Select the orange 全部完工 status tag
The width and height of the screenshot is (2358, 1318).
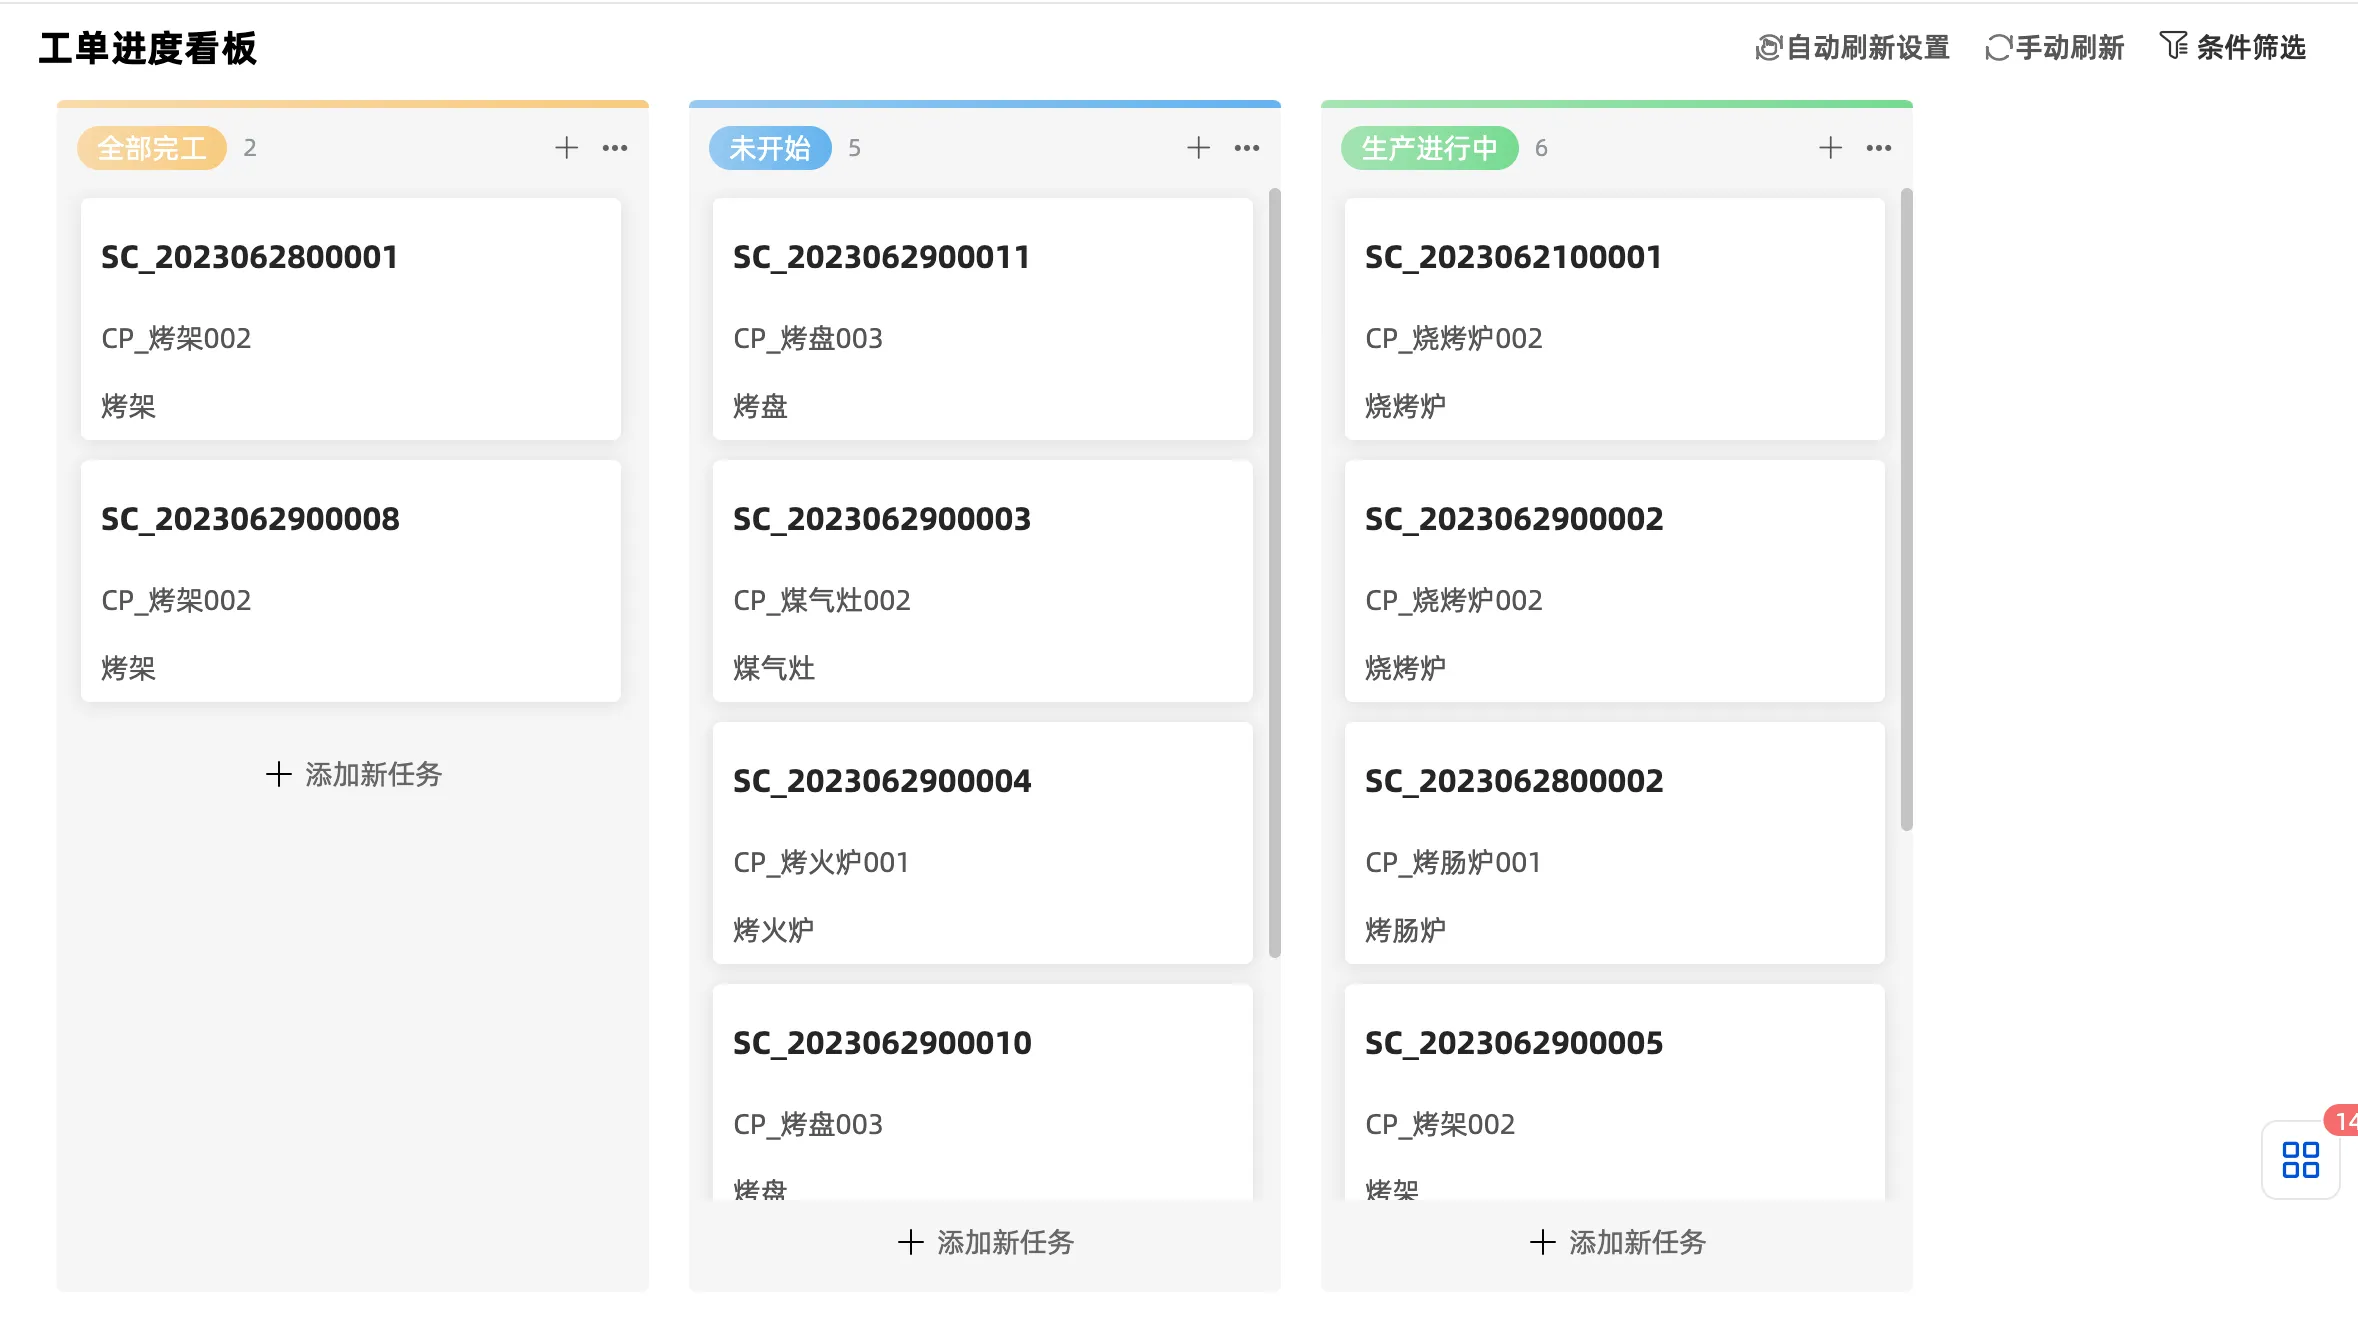coord(152,148)
